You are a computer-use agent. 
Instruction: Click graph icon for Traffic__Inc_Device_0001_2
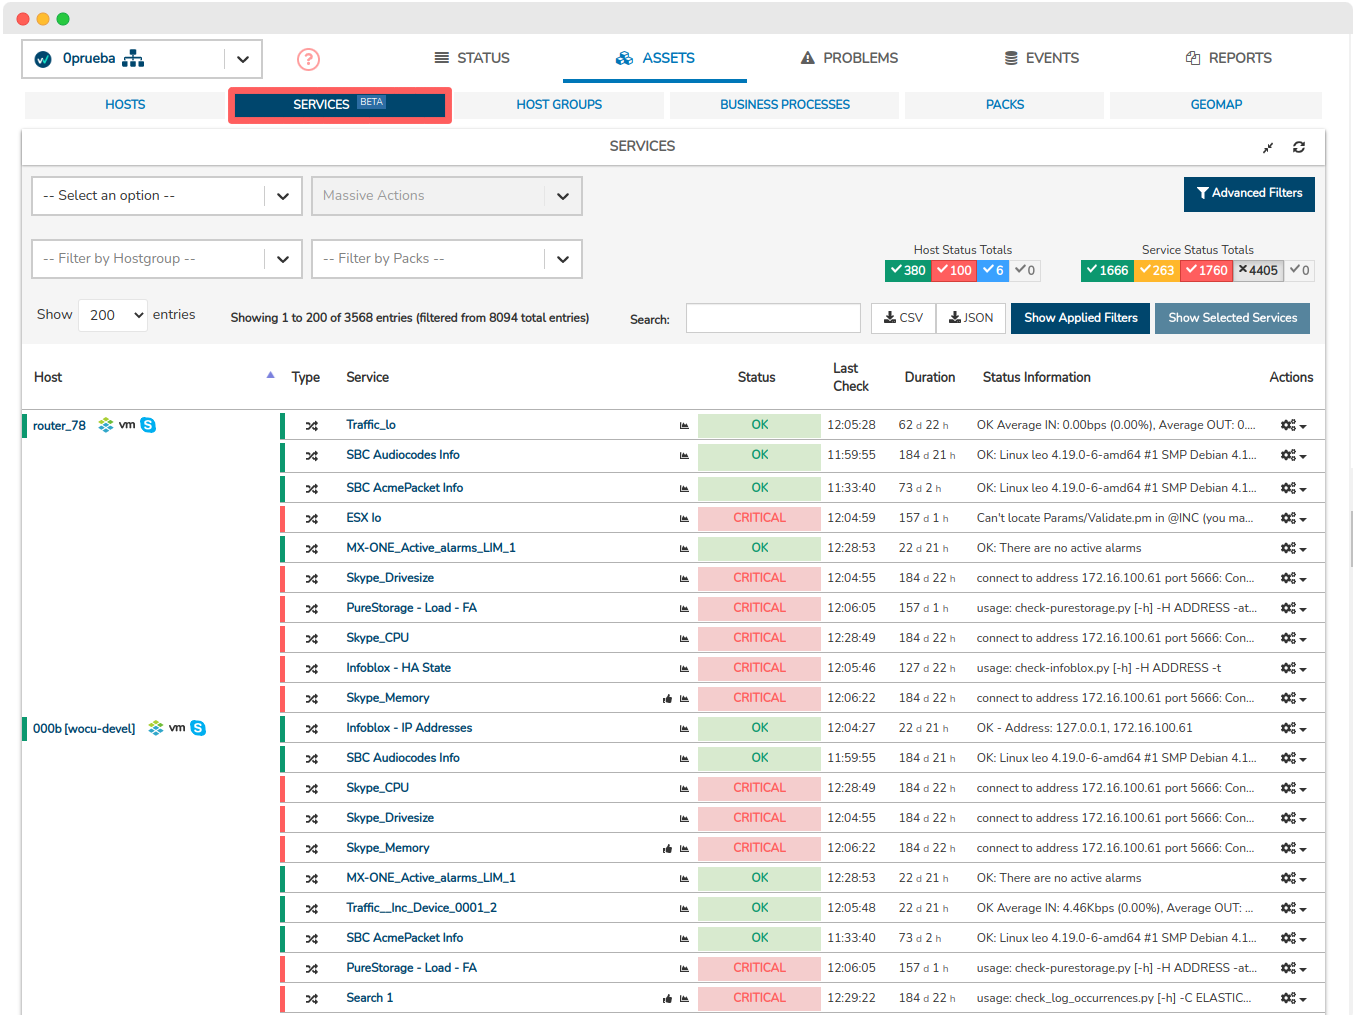[684, 909]
